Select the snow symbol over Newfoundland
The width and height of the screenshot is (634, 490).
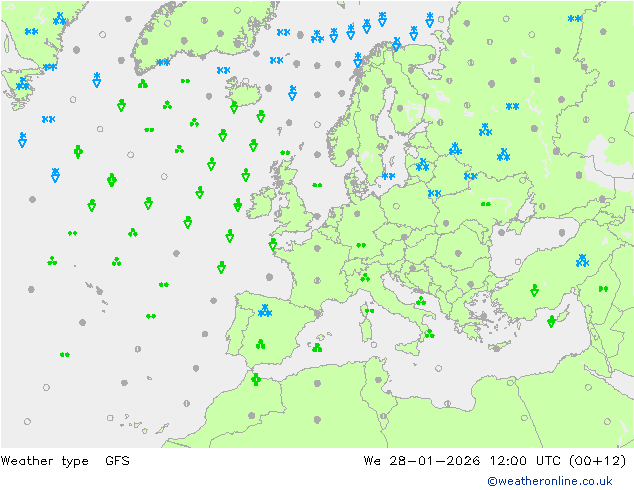(x=23, y=84)
